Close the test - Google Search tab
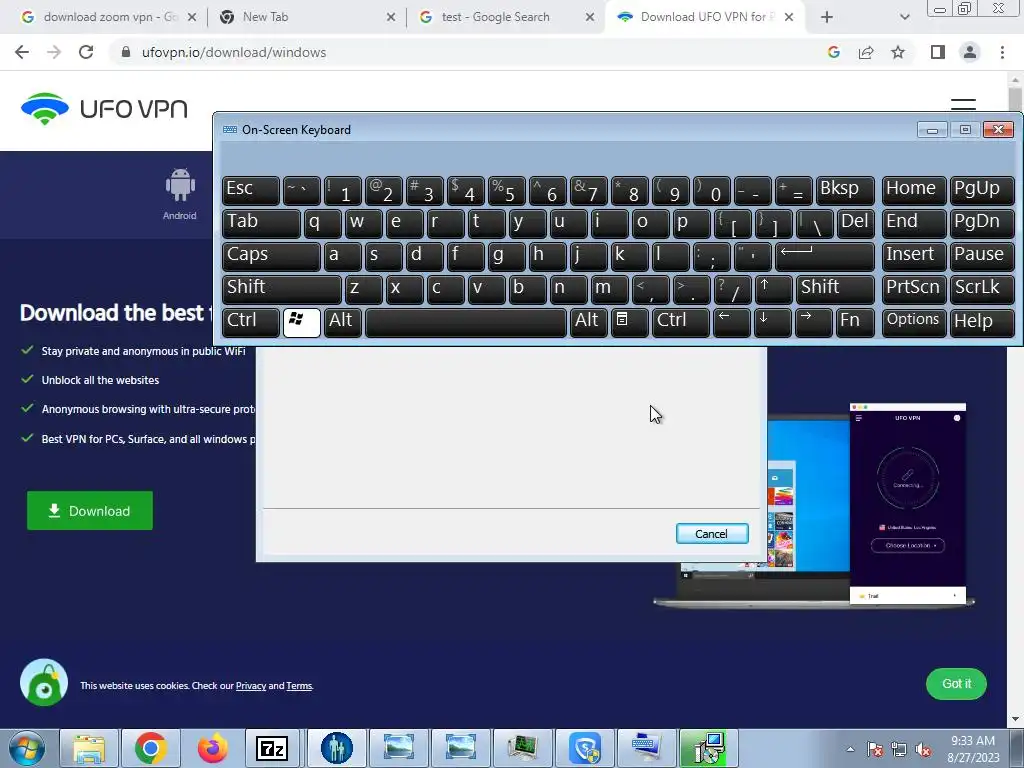Viewport: 1024px width, 768px height. (x=590, y=17)
